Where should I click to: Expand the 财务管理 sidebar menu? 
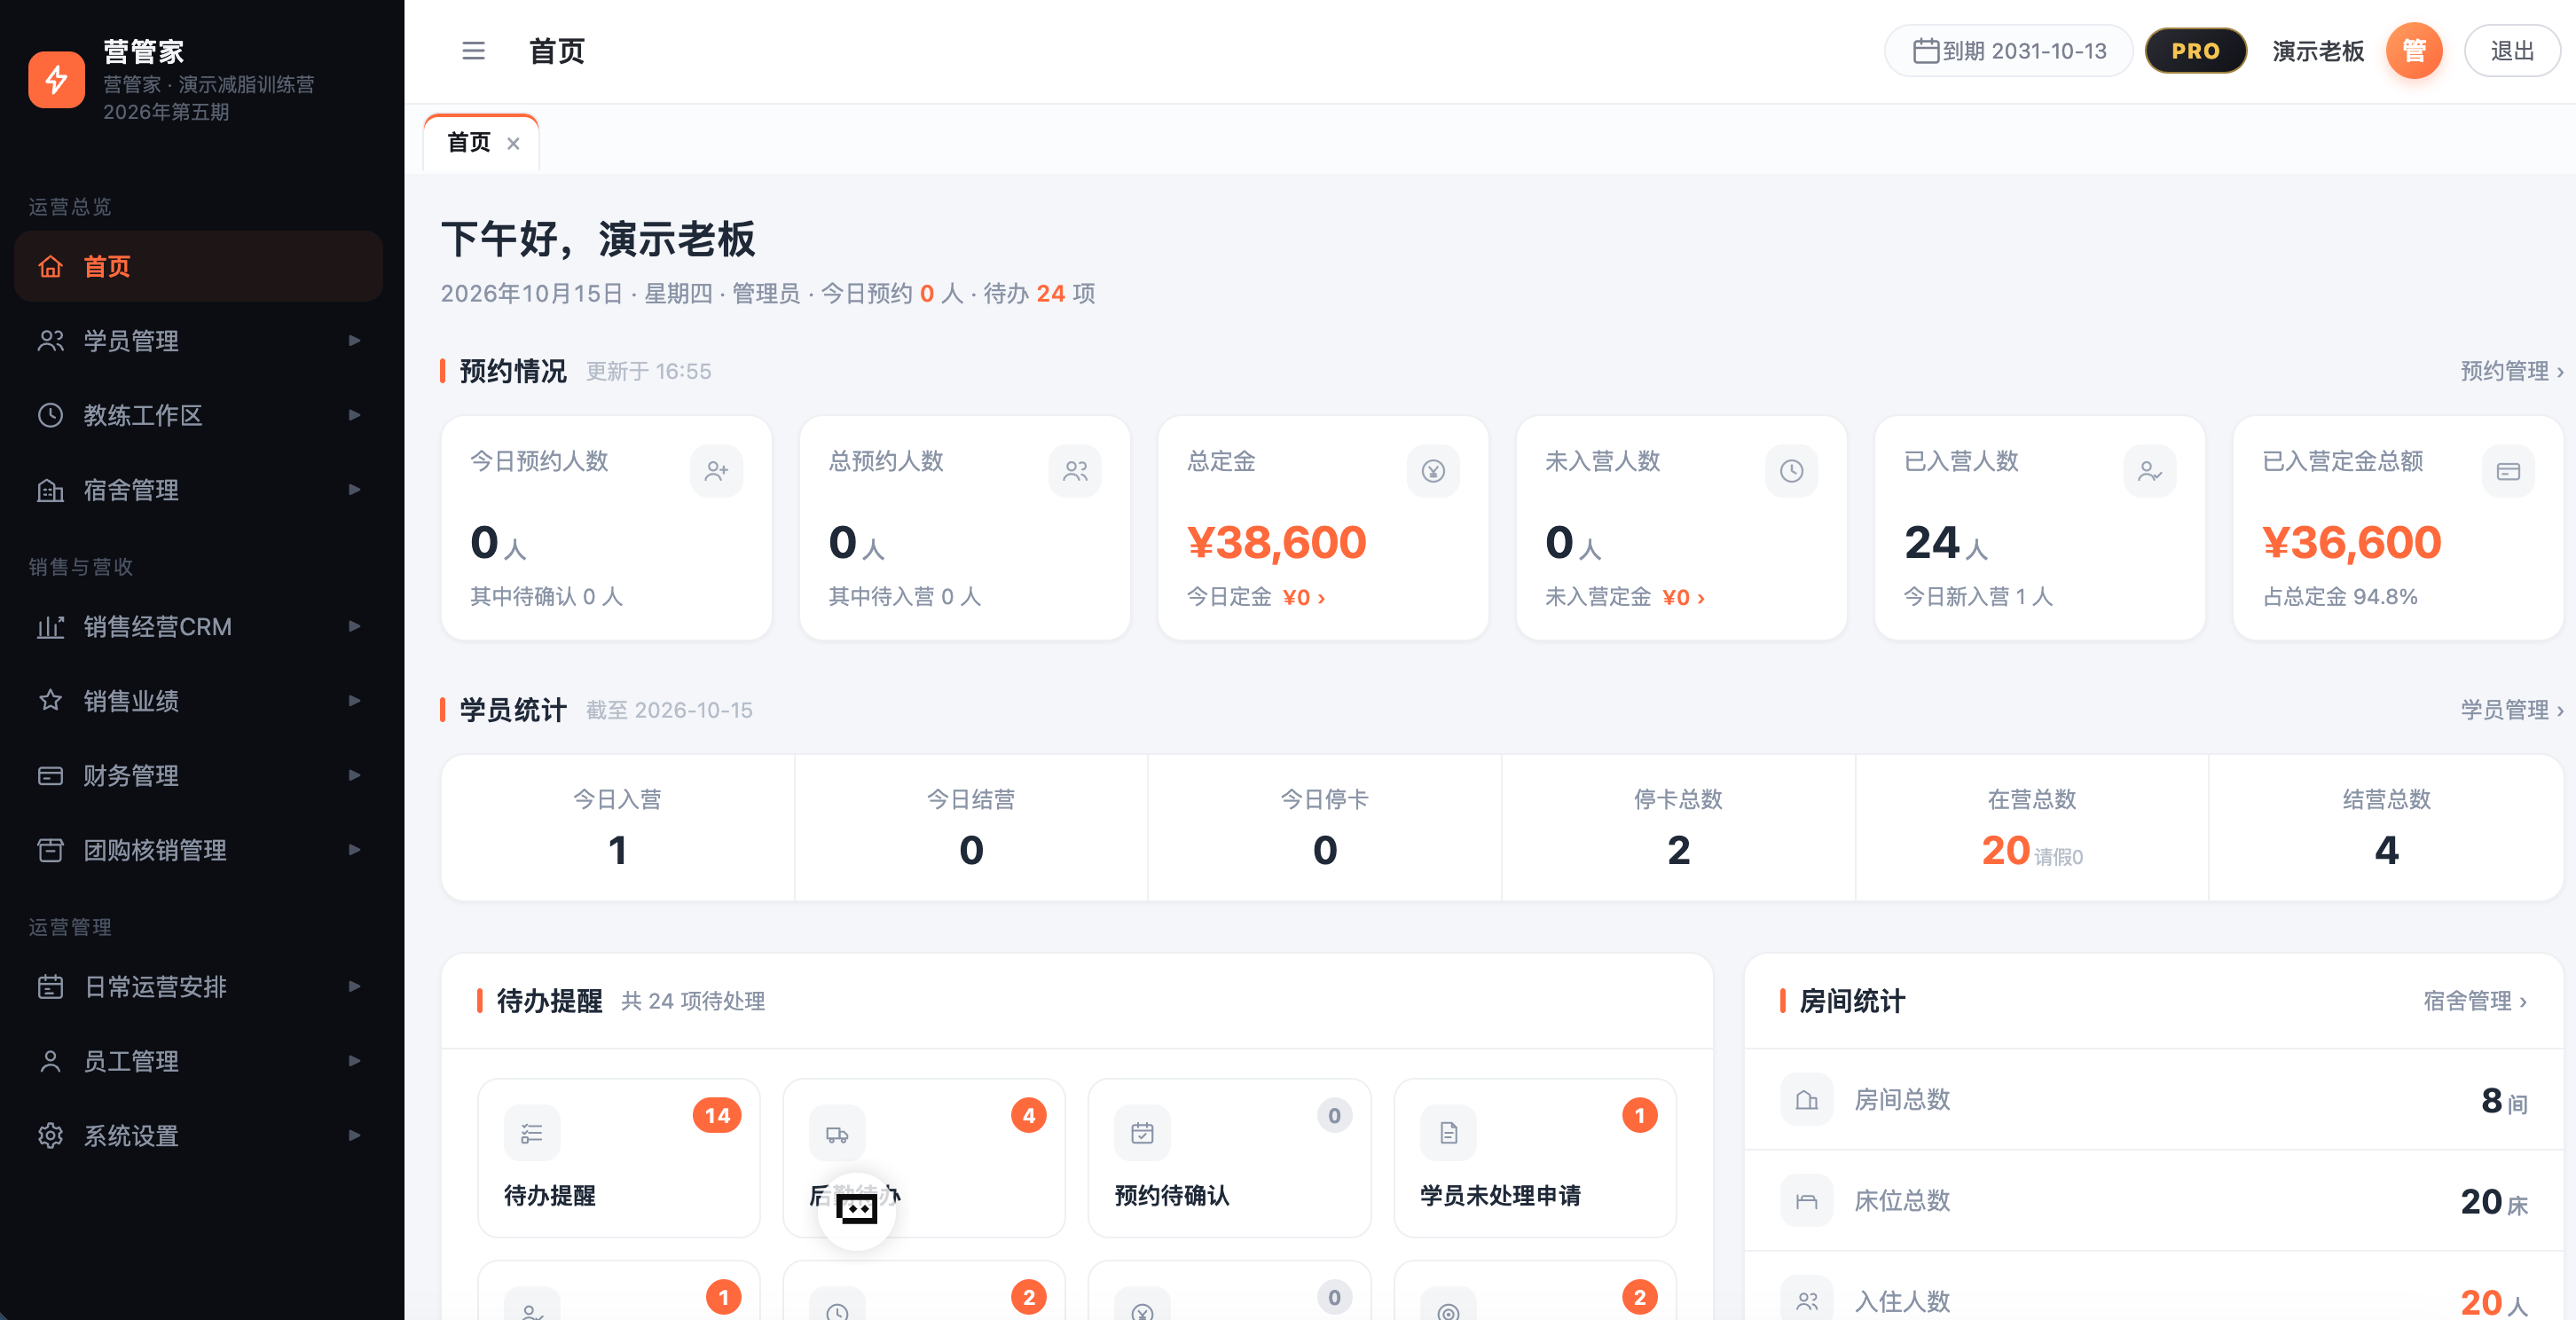[198, 776]
